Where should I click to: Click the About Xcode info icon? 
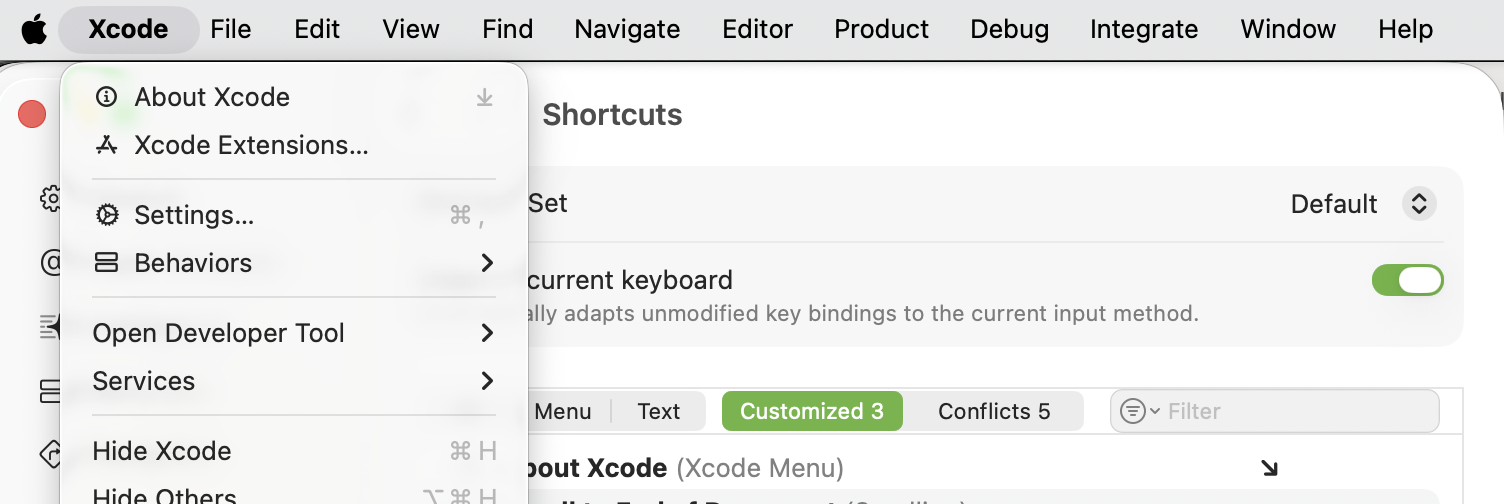pyautogui.click(x=106, y=97)
